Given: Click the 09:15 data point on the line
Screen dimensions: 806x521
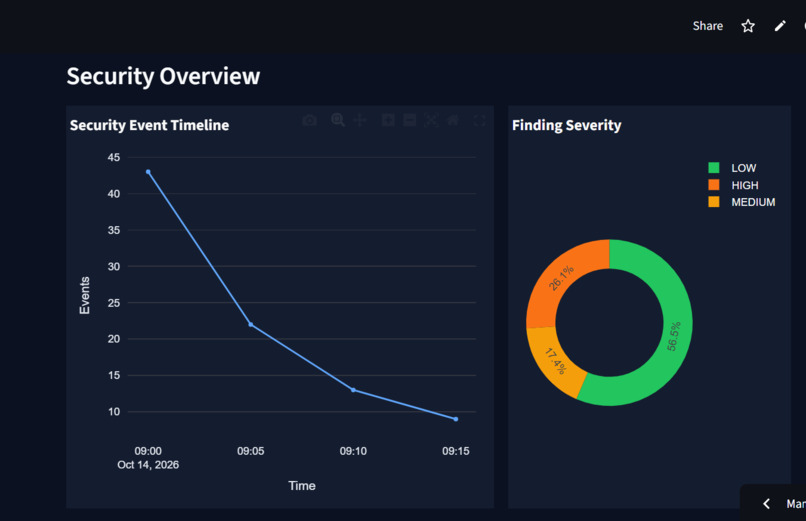Looking at the screenshot, I should [x=456, y=419].
